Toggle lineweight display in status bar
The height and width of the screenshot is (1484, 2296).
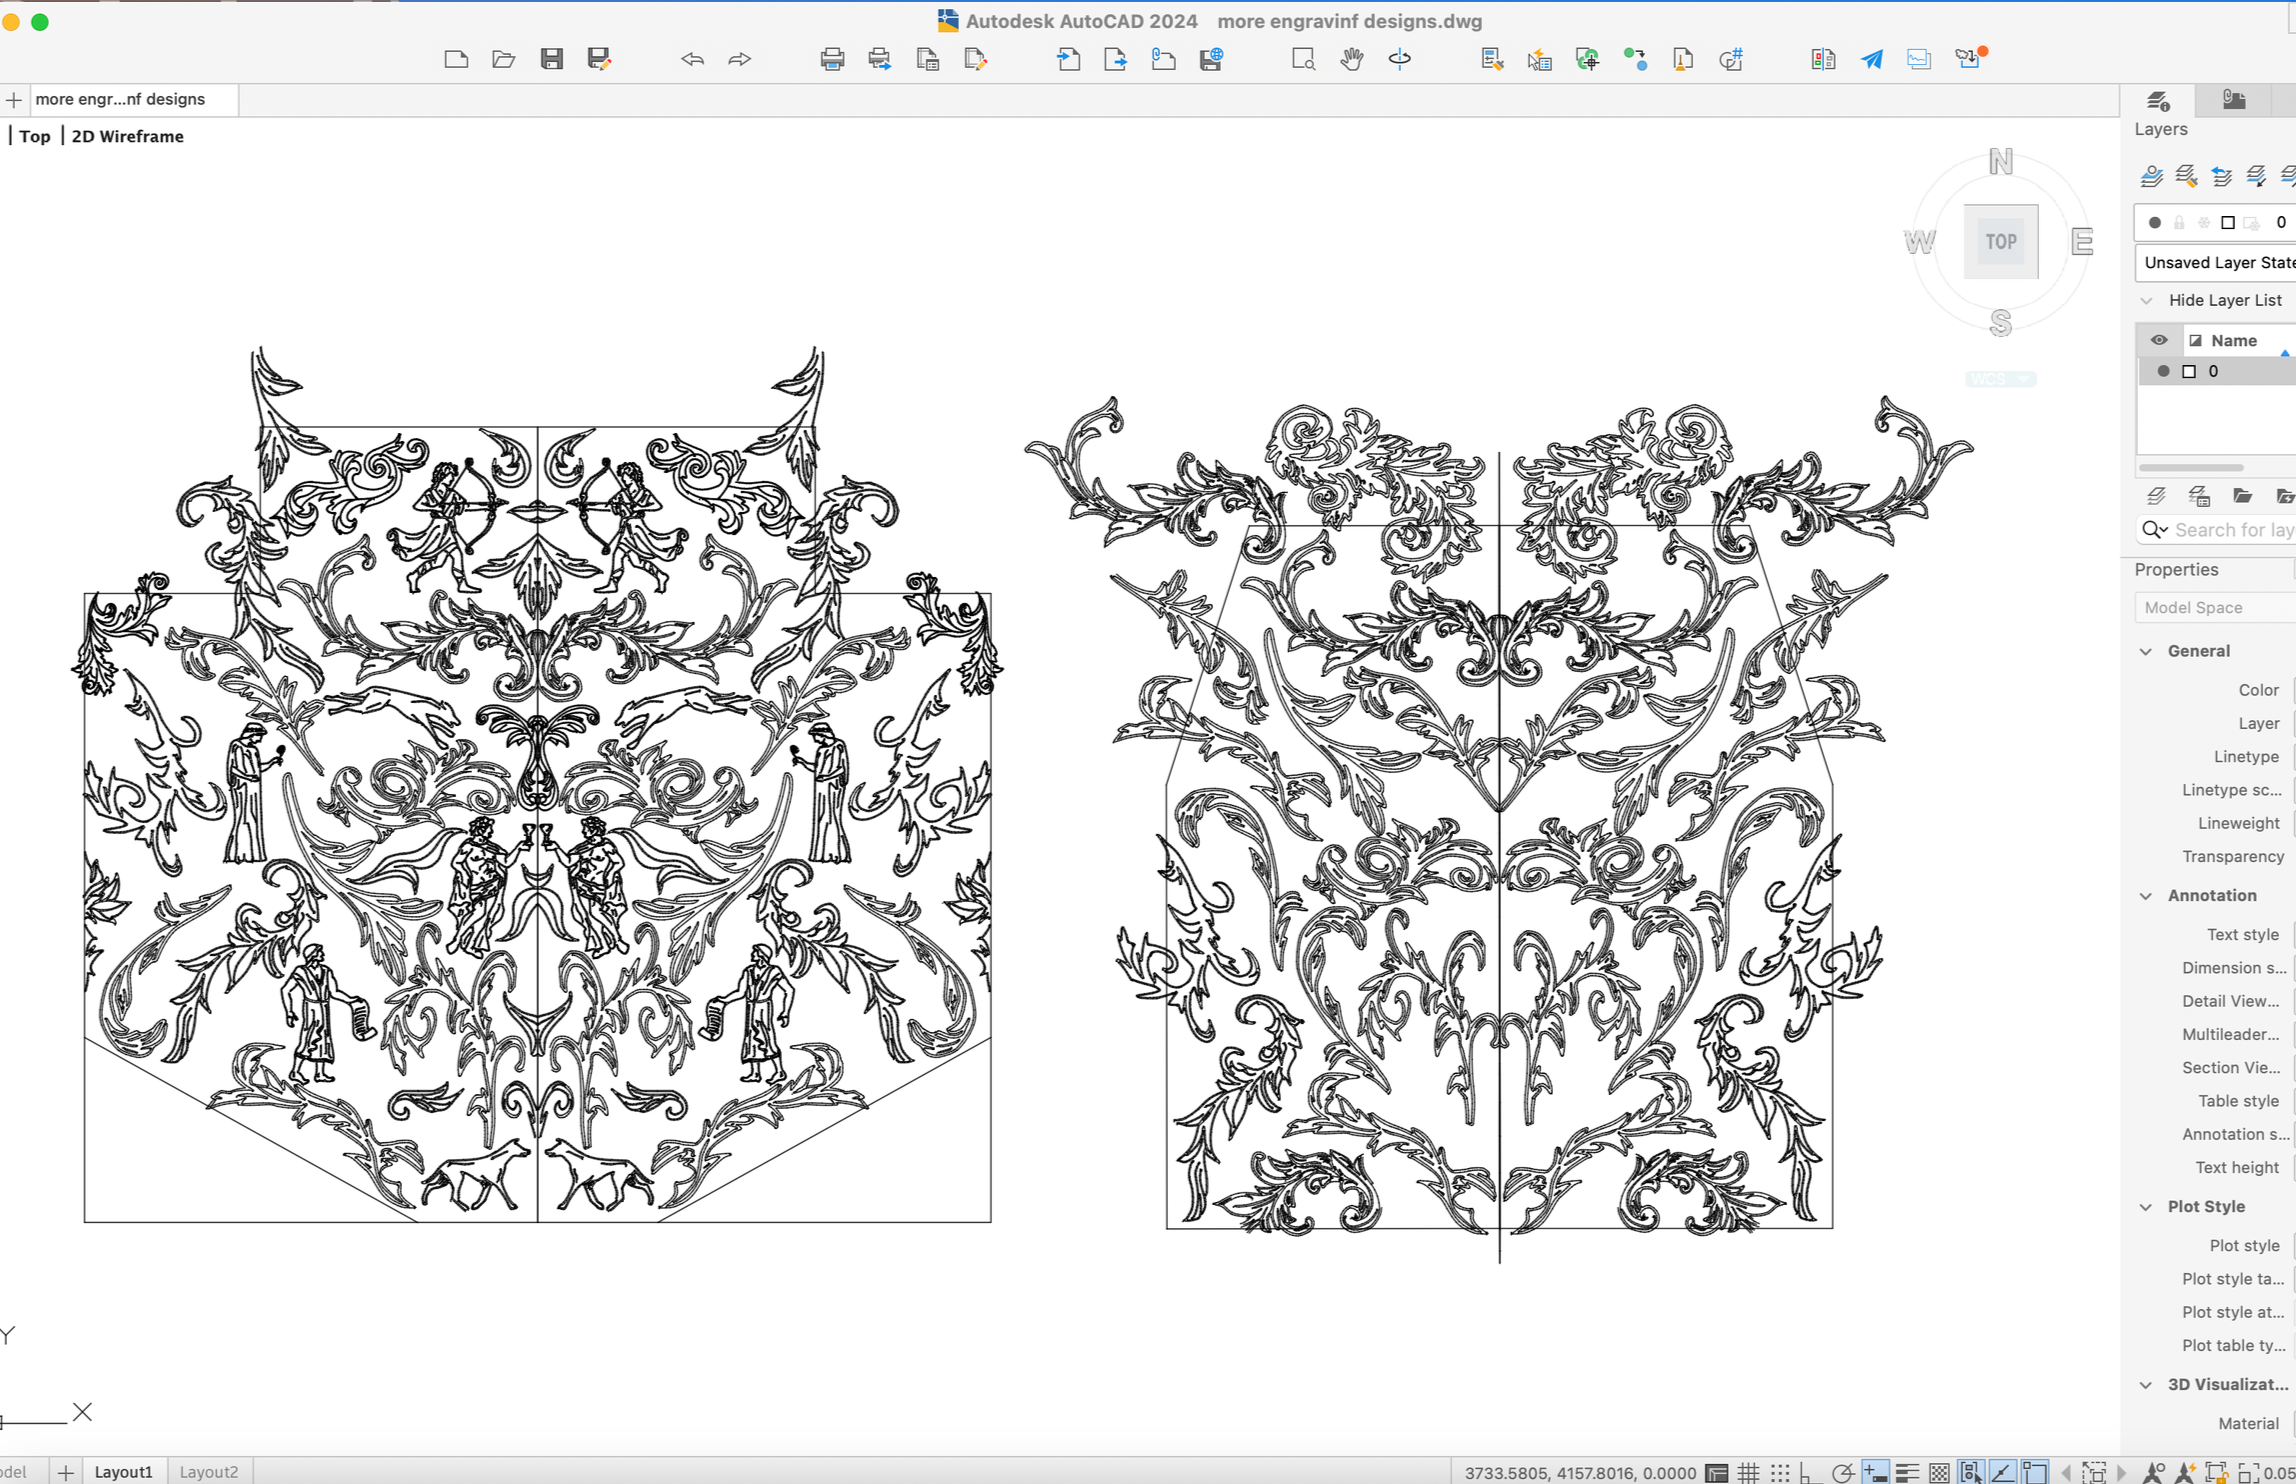[1907, 1472]
